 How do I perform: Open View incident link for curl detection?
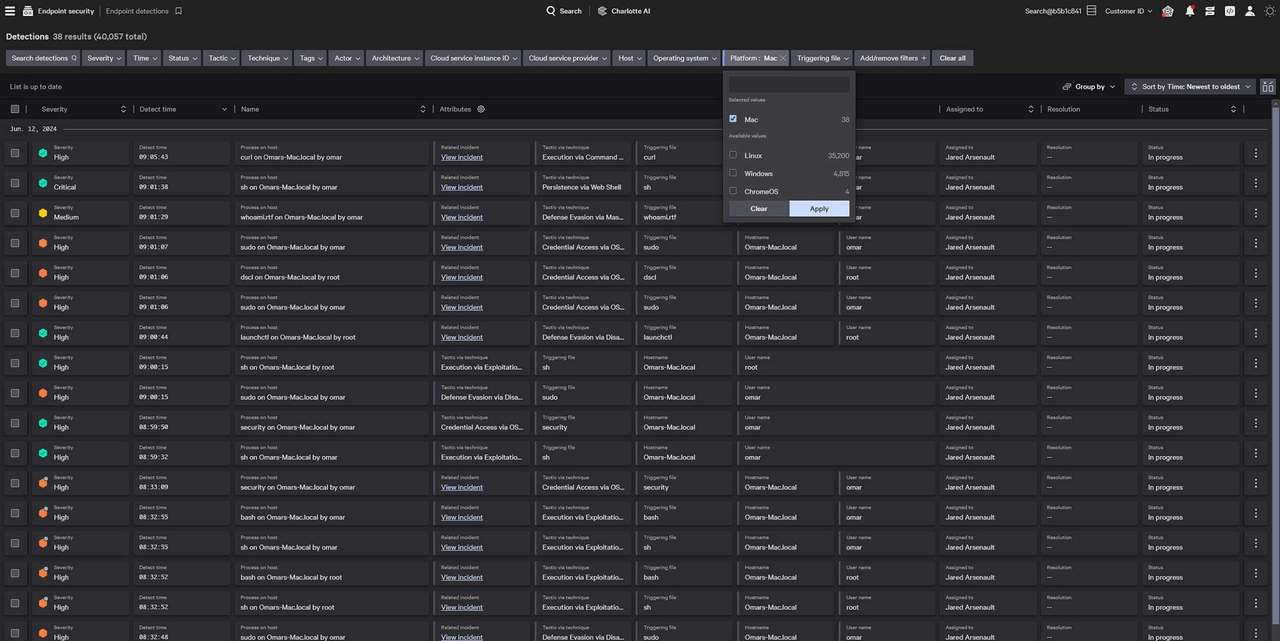(x=462, y=157)
